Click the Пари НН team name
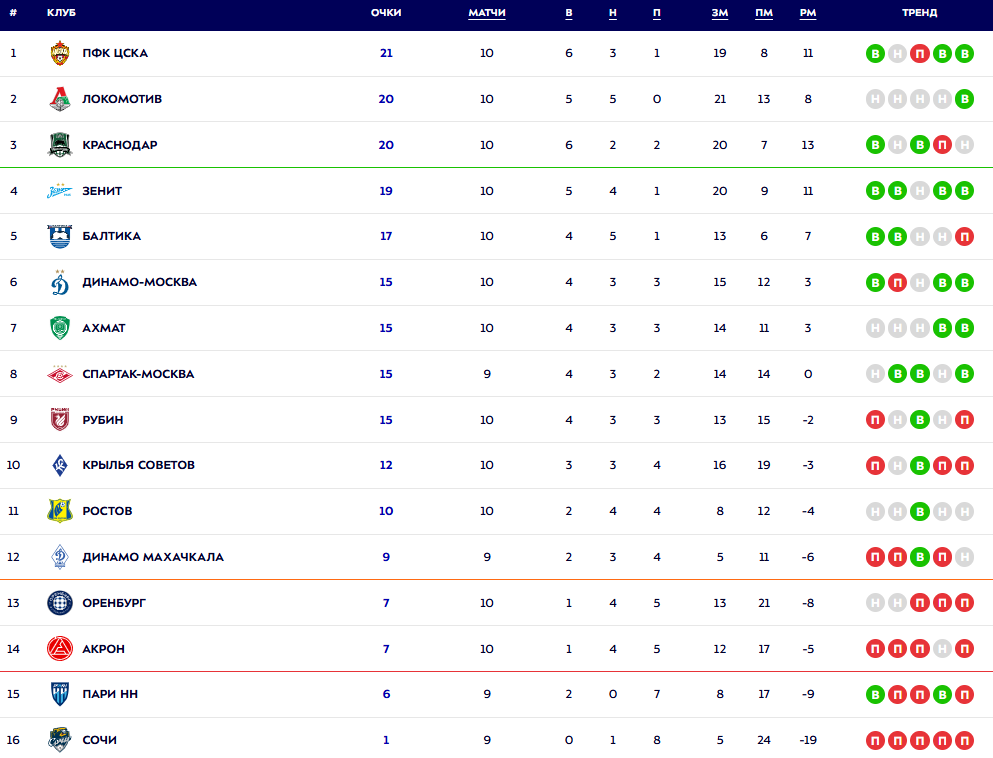993x758 pixels. (110, 694)
